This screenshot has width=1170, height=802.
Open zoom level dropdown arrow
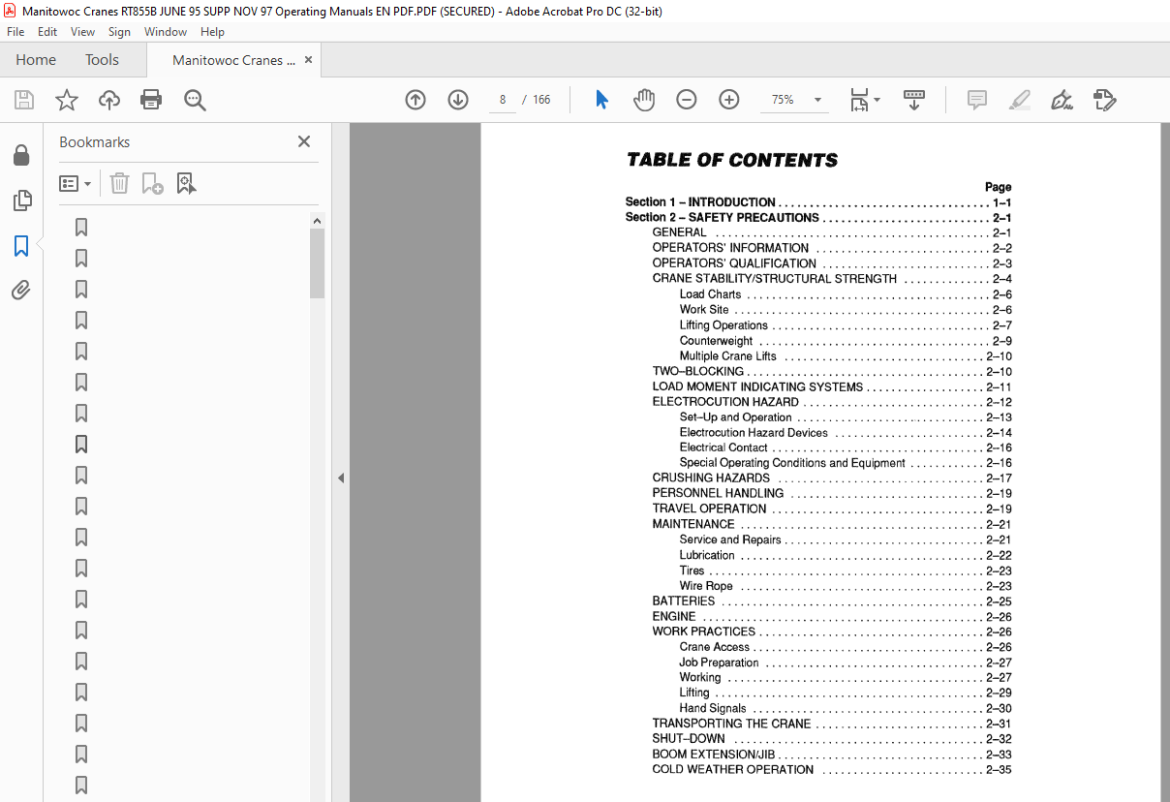pyautogui.click(x=818, y=100)
